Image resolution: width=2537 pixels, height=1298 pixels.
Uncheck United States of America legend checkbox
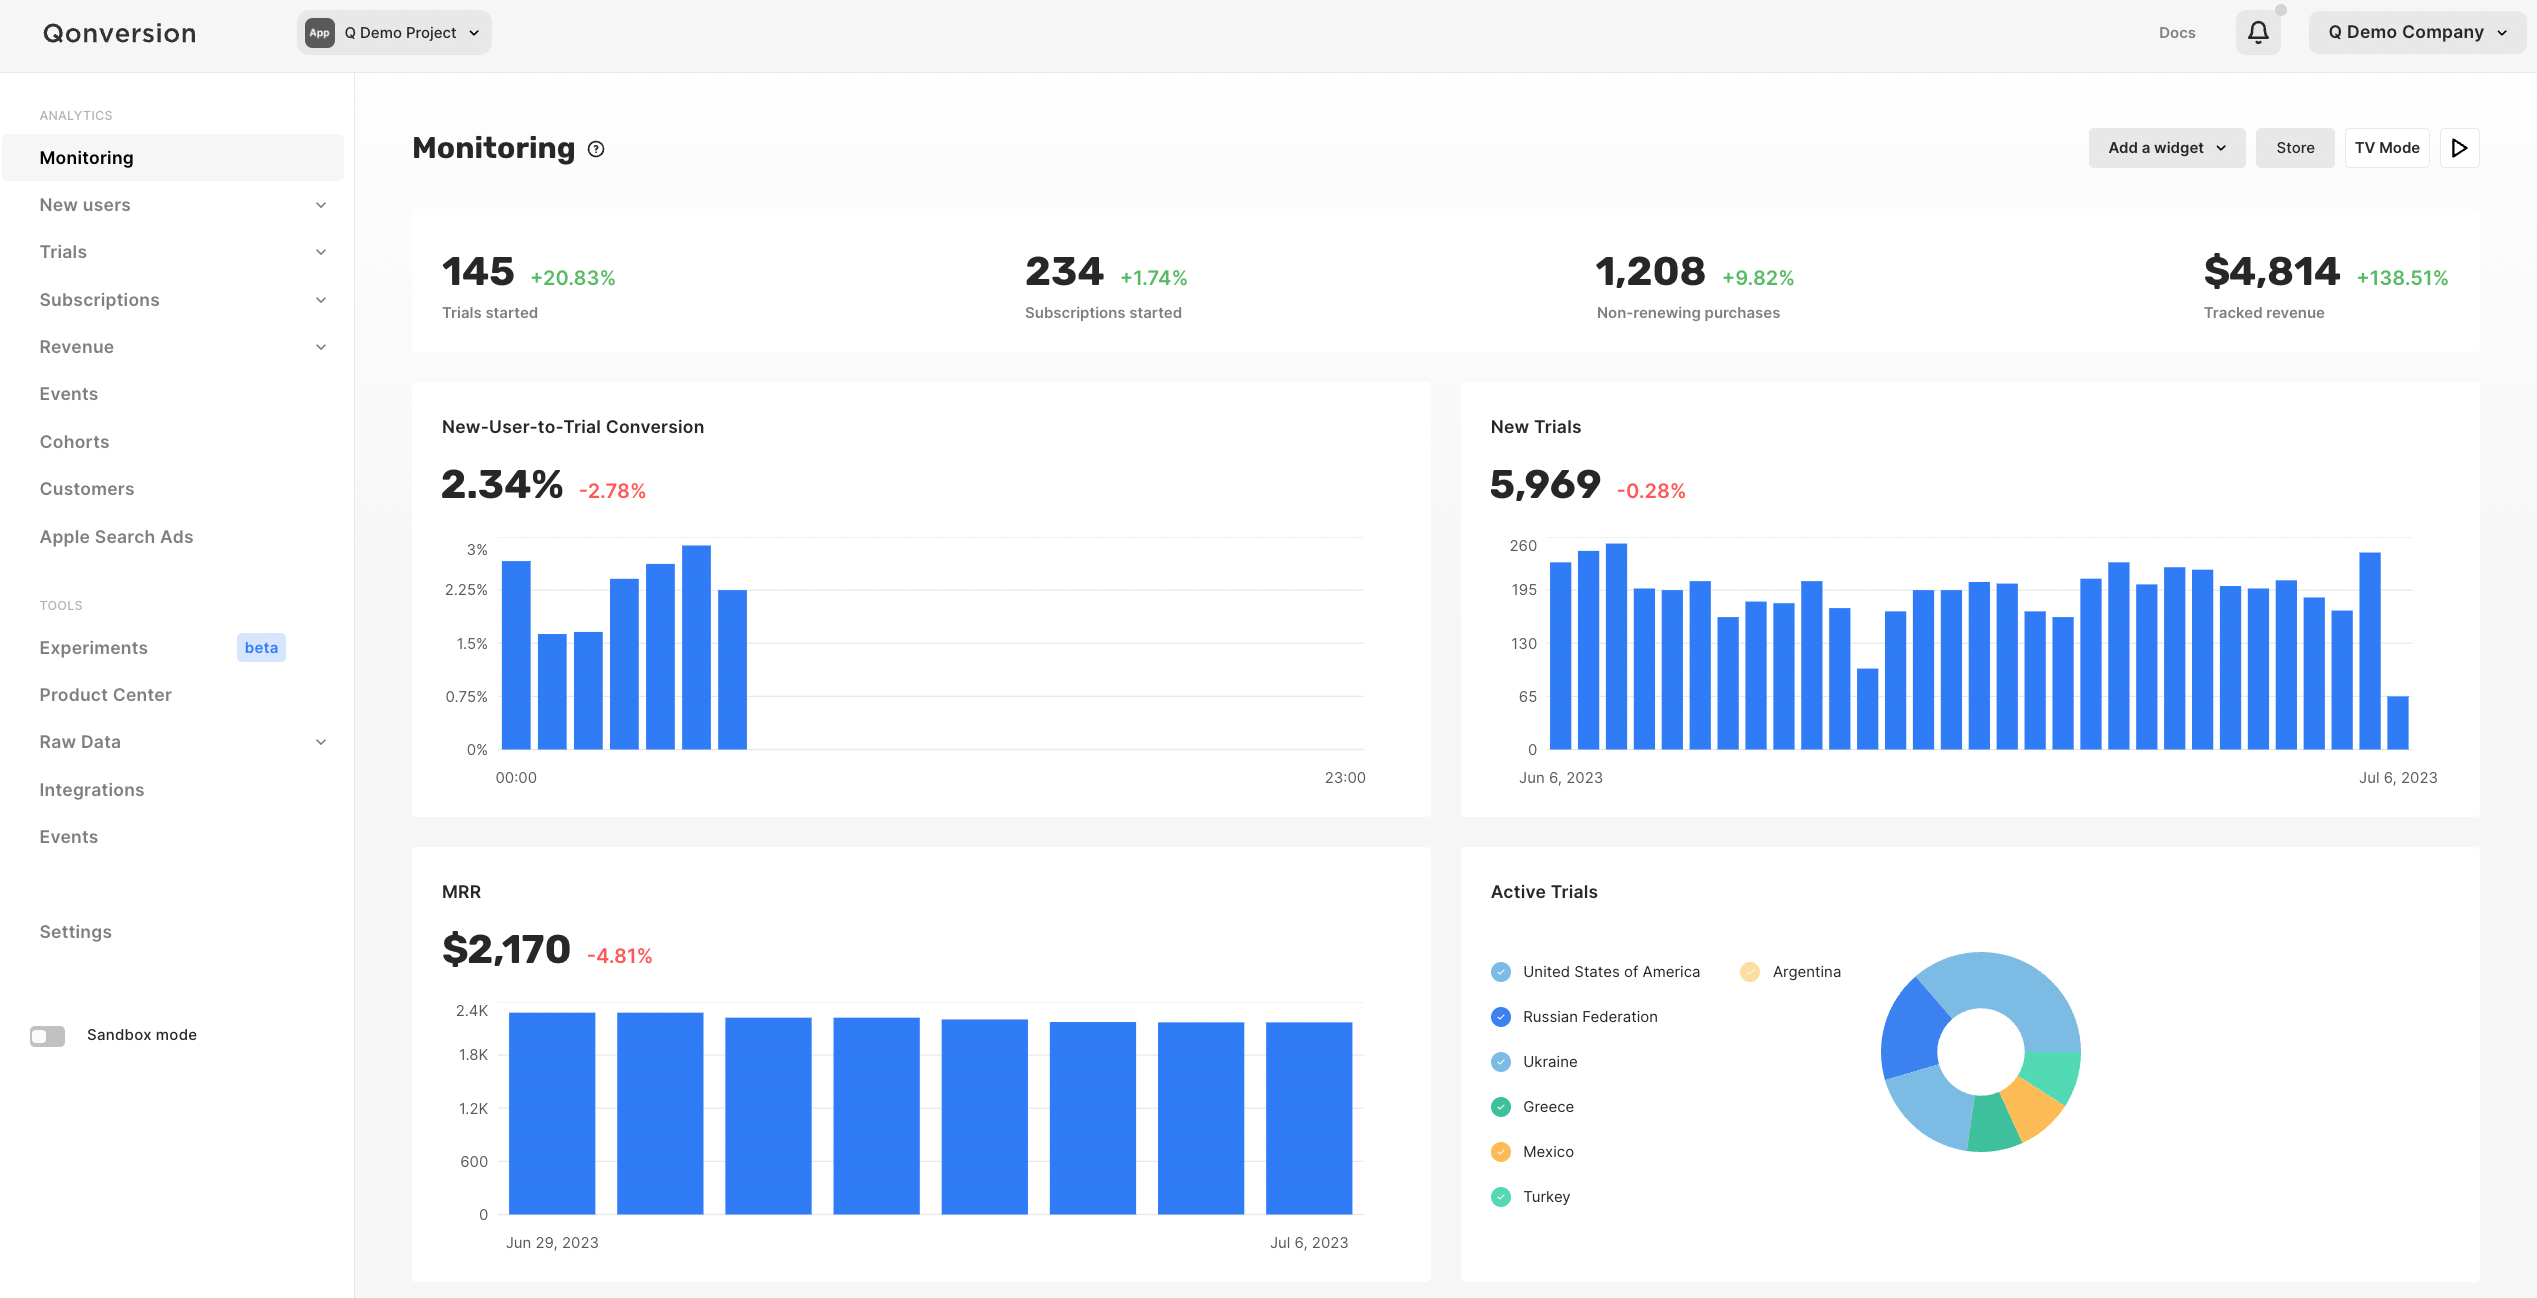click(x=1500, y=972)
